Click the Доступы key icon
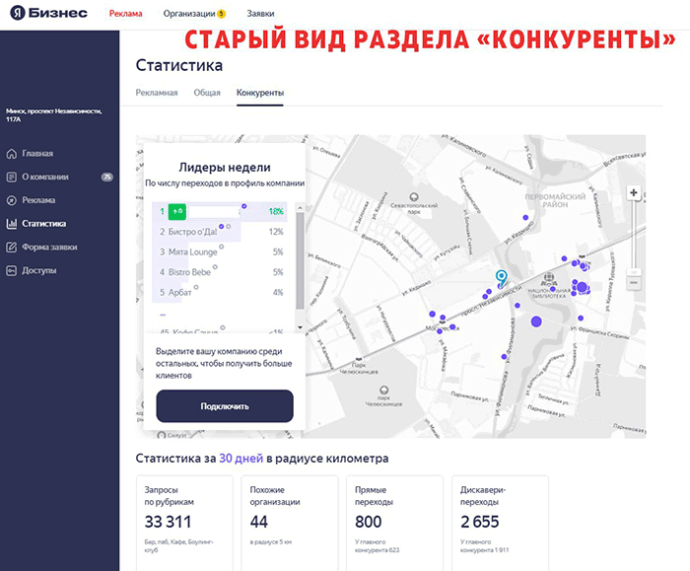 pos(11,270)
